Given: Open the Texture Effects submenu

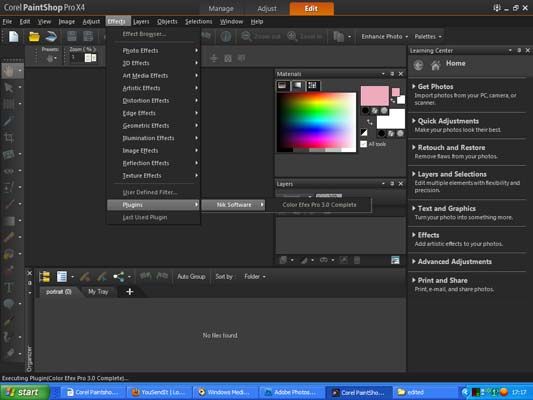Looking at the screenshot, I should [154, 176].
